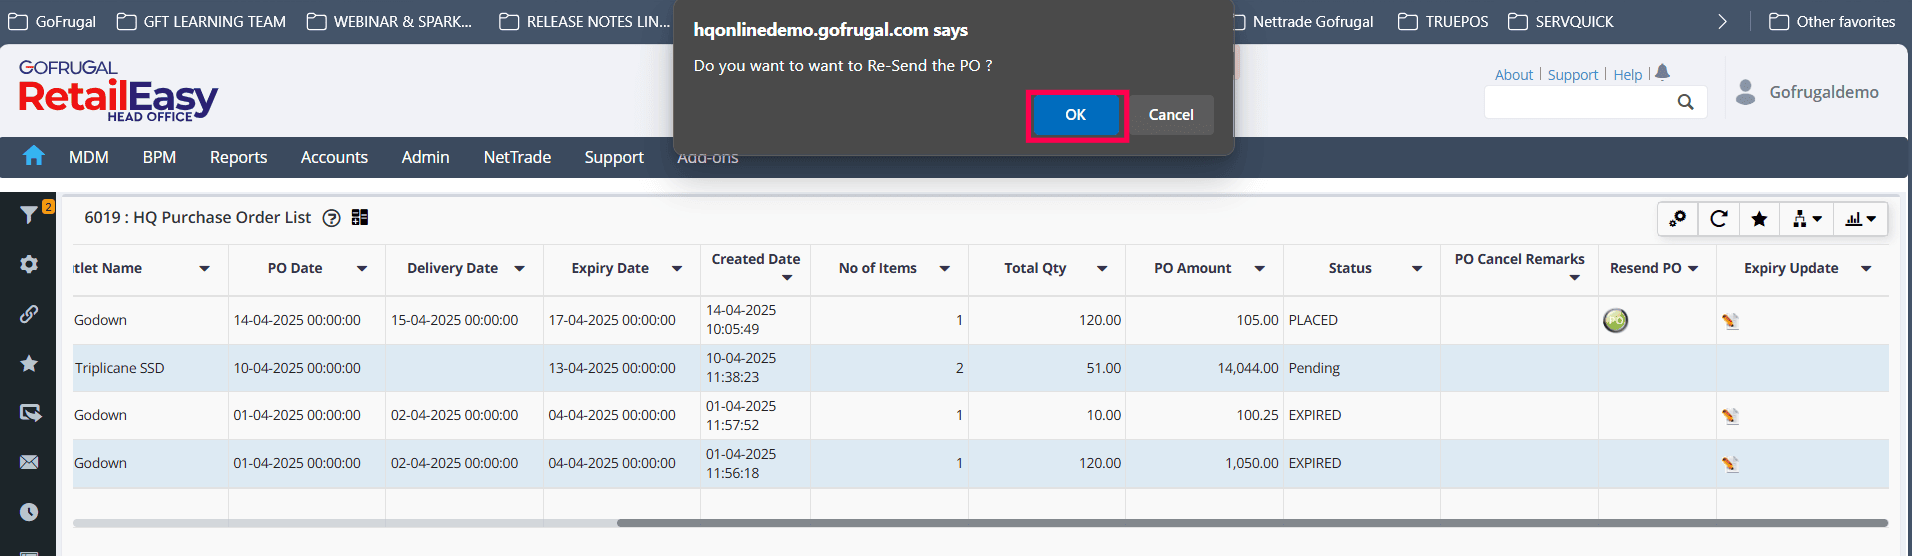Open report settings gears icon
Screen dimensions: 1912x556
coord(1678,219)
